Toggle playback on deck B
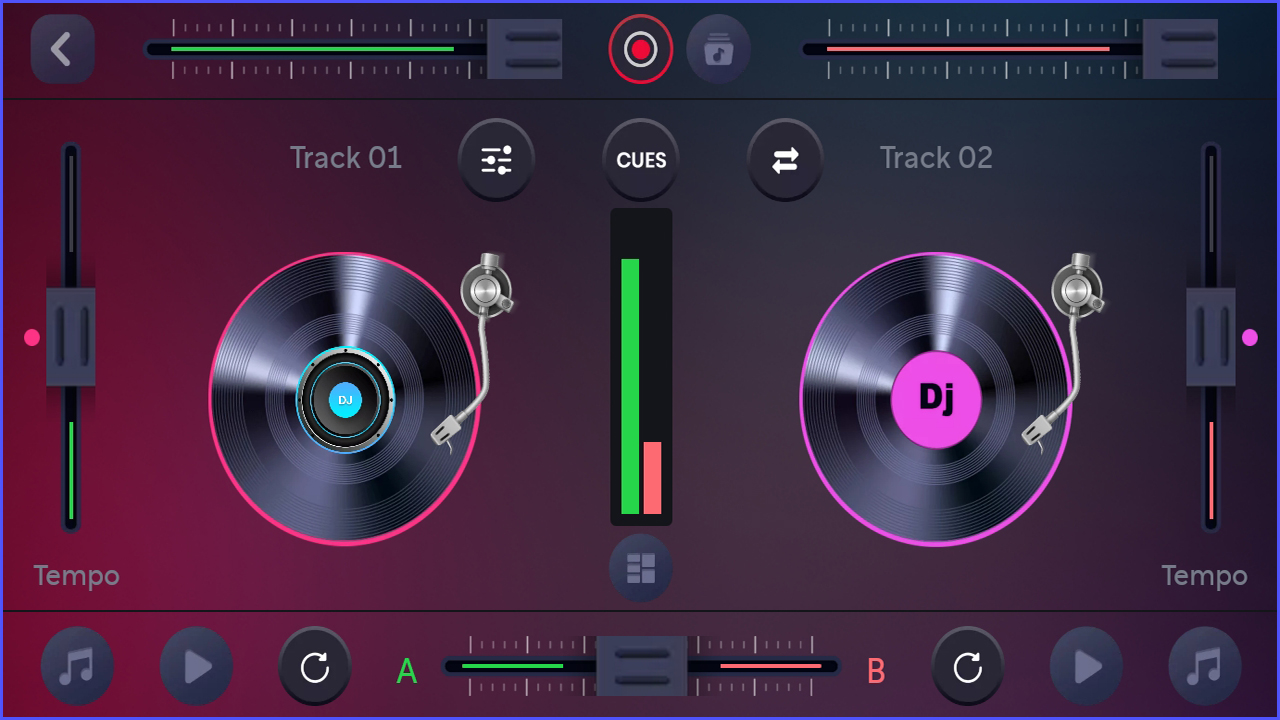1280x720 pixels. [x=1084, y=666]
